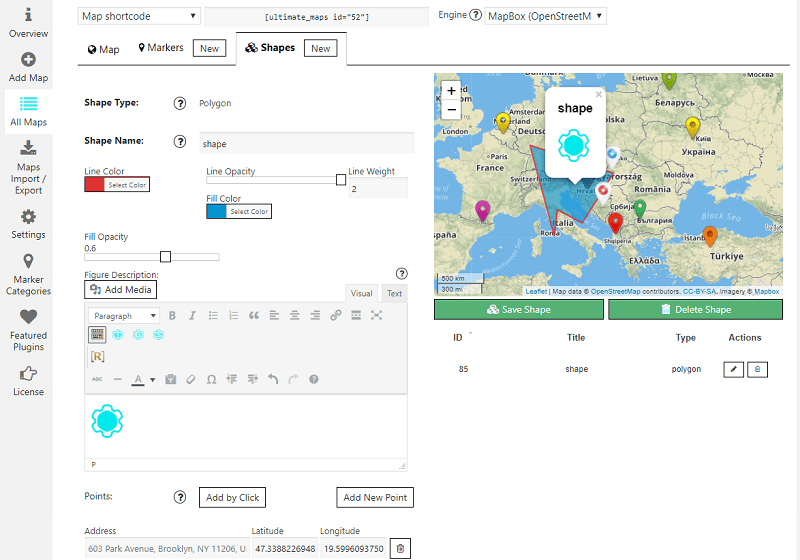Viewport: 800px width, 560px height.
Task: Click the Save Shape button
Action: click(519, 310)
